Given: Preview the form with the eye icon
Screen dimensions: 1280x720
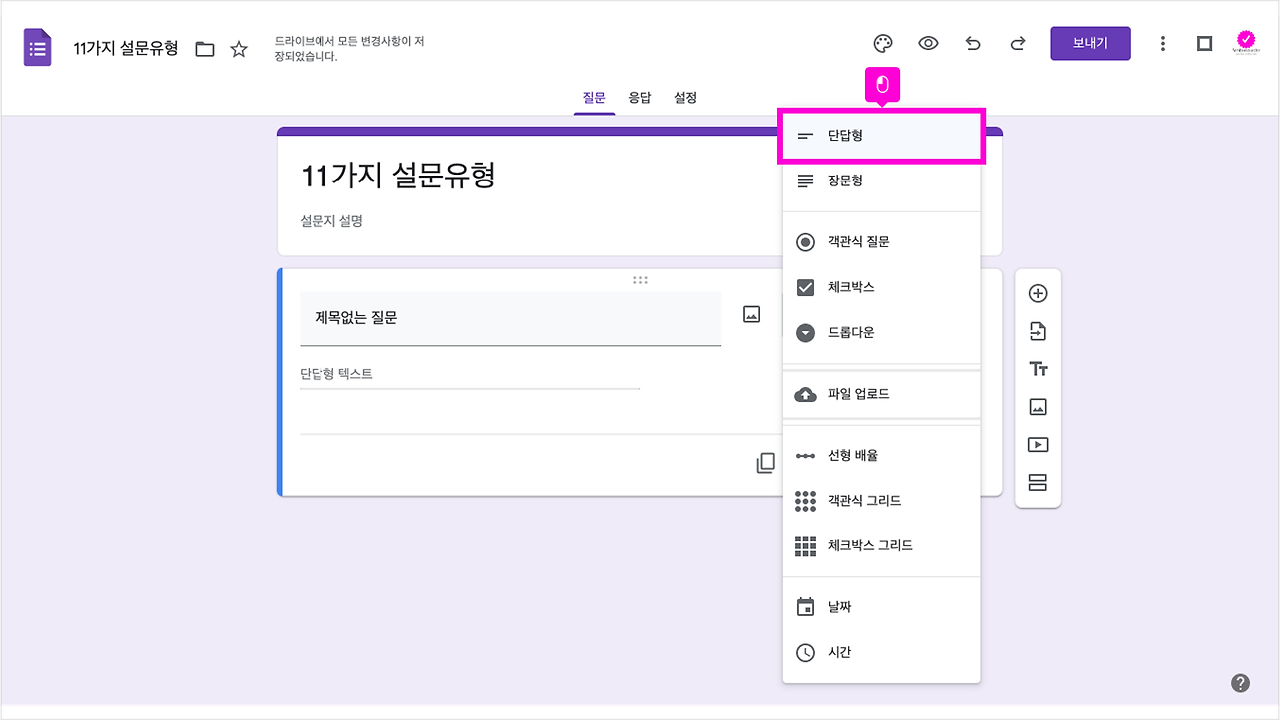Looking at the screenshot, I should tap(928, 43).
